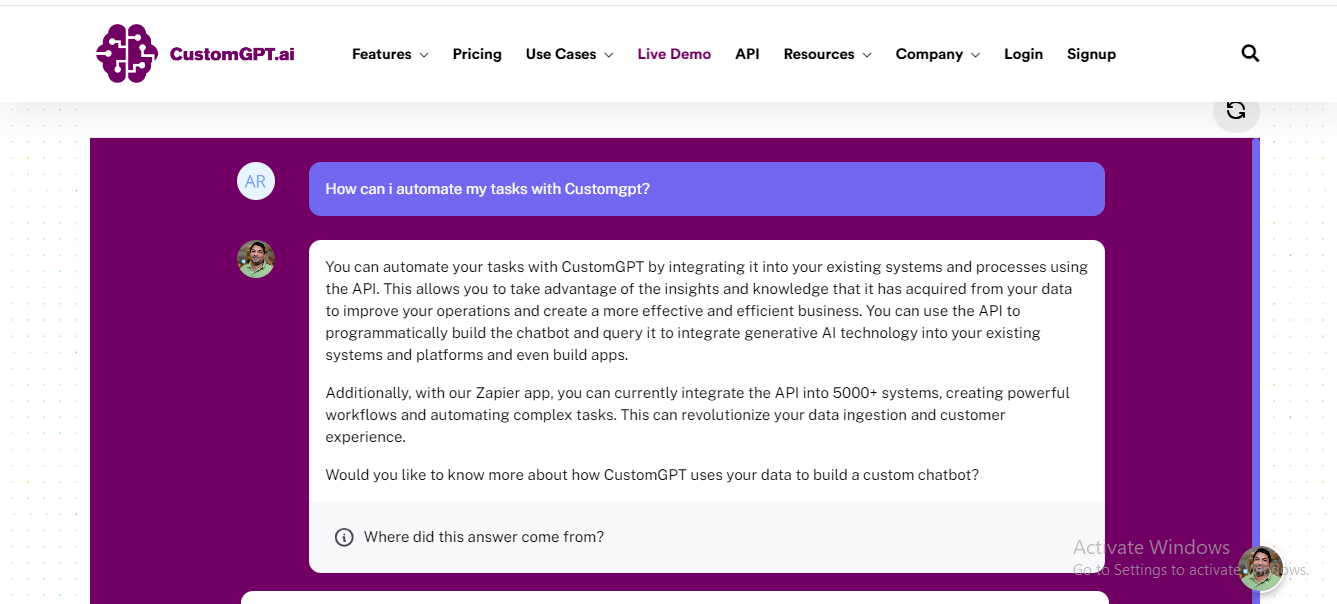Open the API menu link

747,54
